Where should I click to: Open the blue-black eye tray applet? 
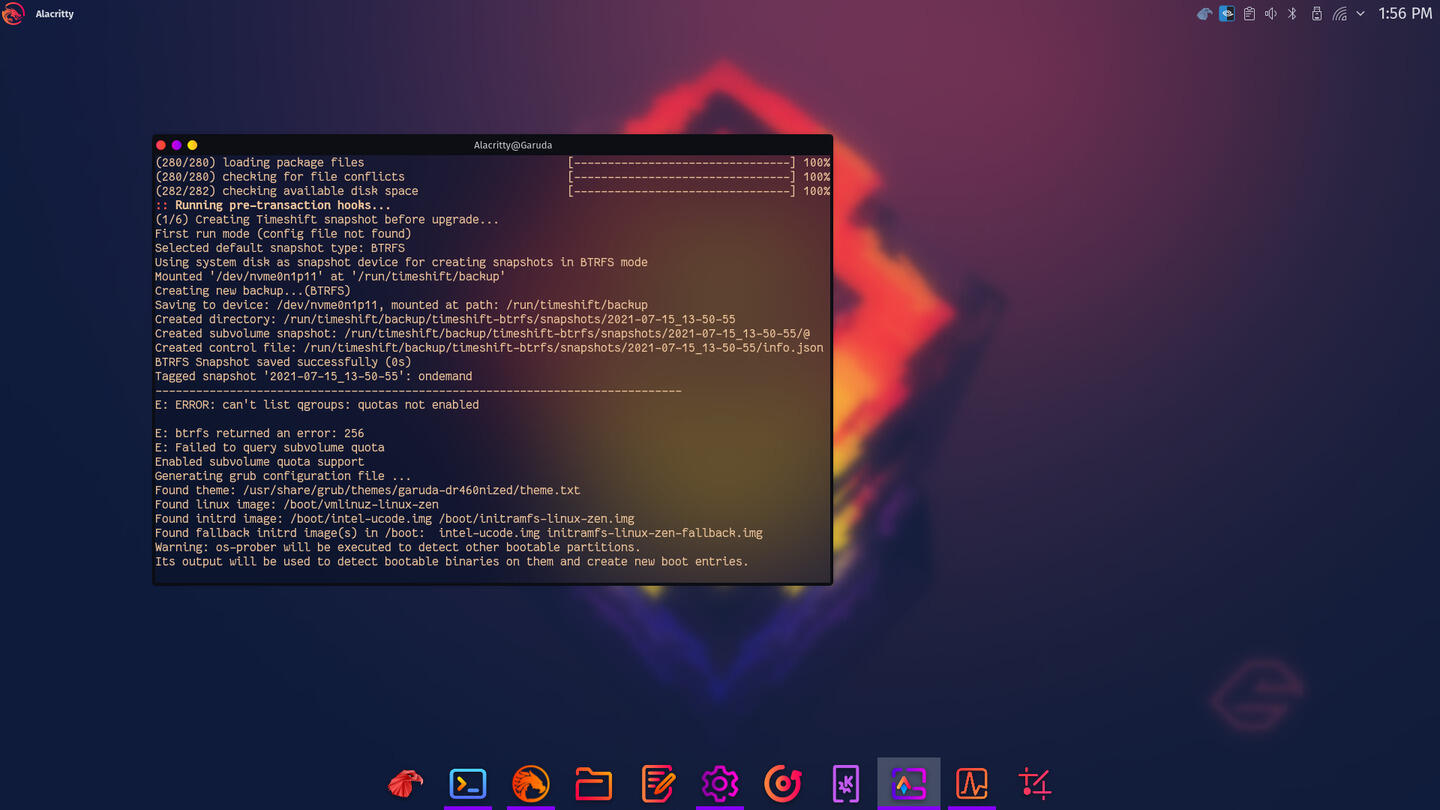tap(1227, 14)
